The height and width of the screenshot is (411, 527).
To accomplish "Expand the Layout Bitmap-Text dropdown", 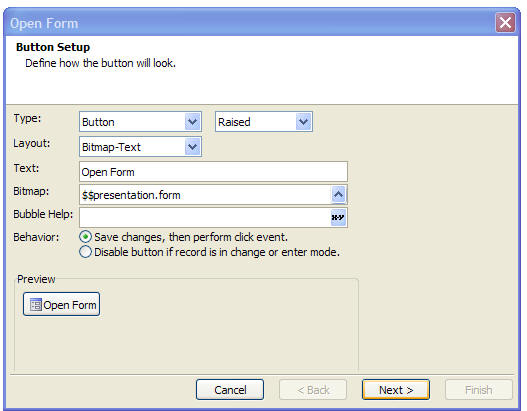I will (x=192, y=147).
